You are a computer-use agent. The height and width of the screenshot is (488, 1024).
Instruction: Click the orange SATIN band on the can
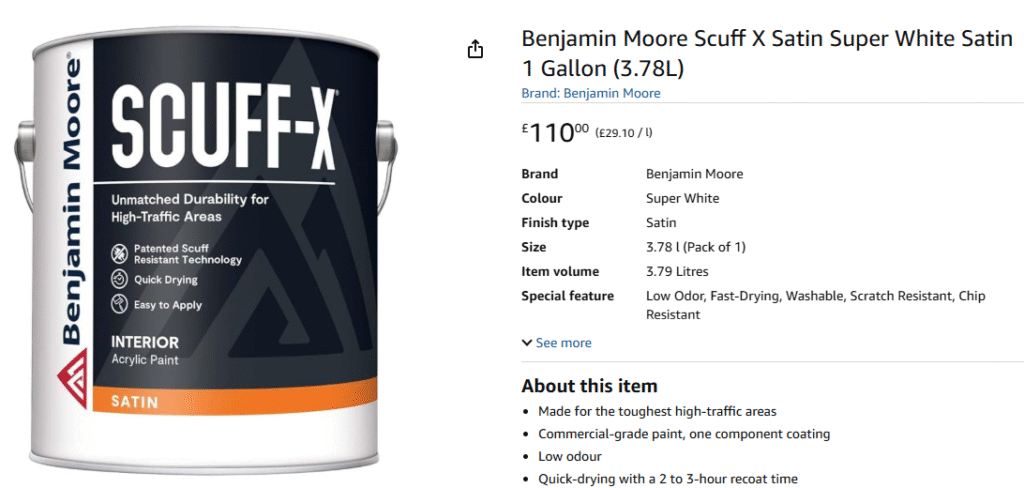click(x=235, y=397)
